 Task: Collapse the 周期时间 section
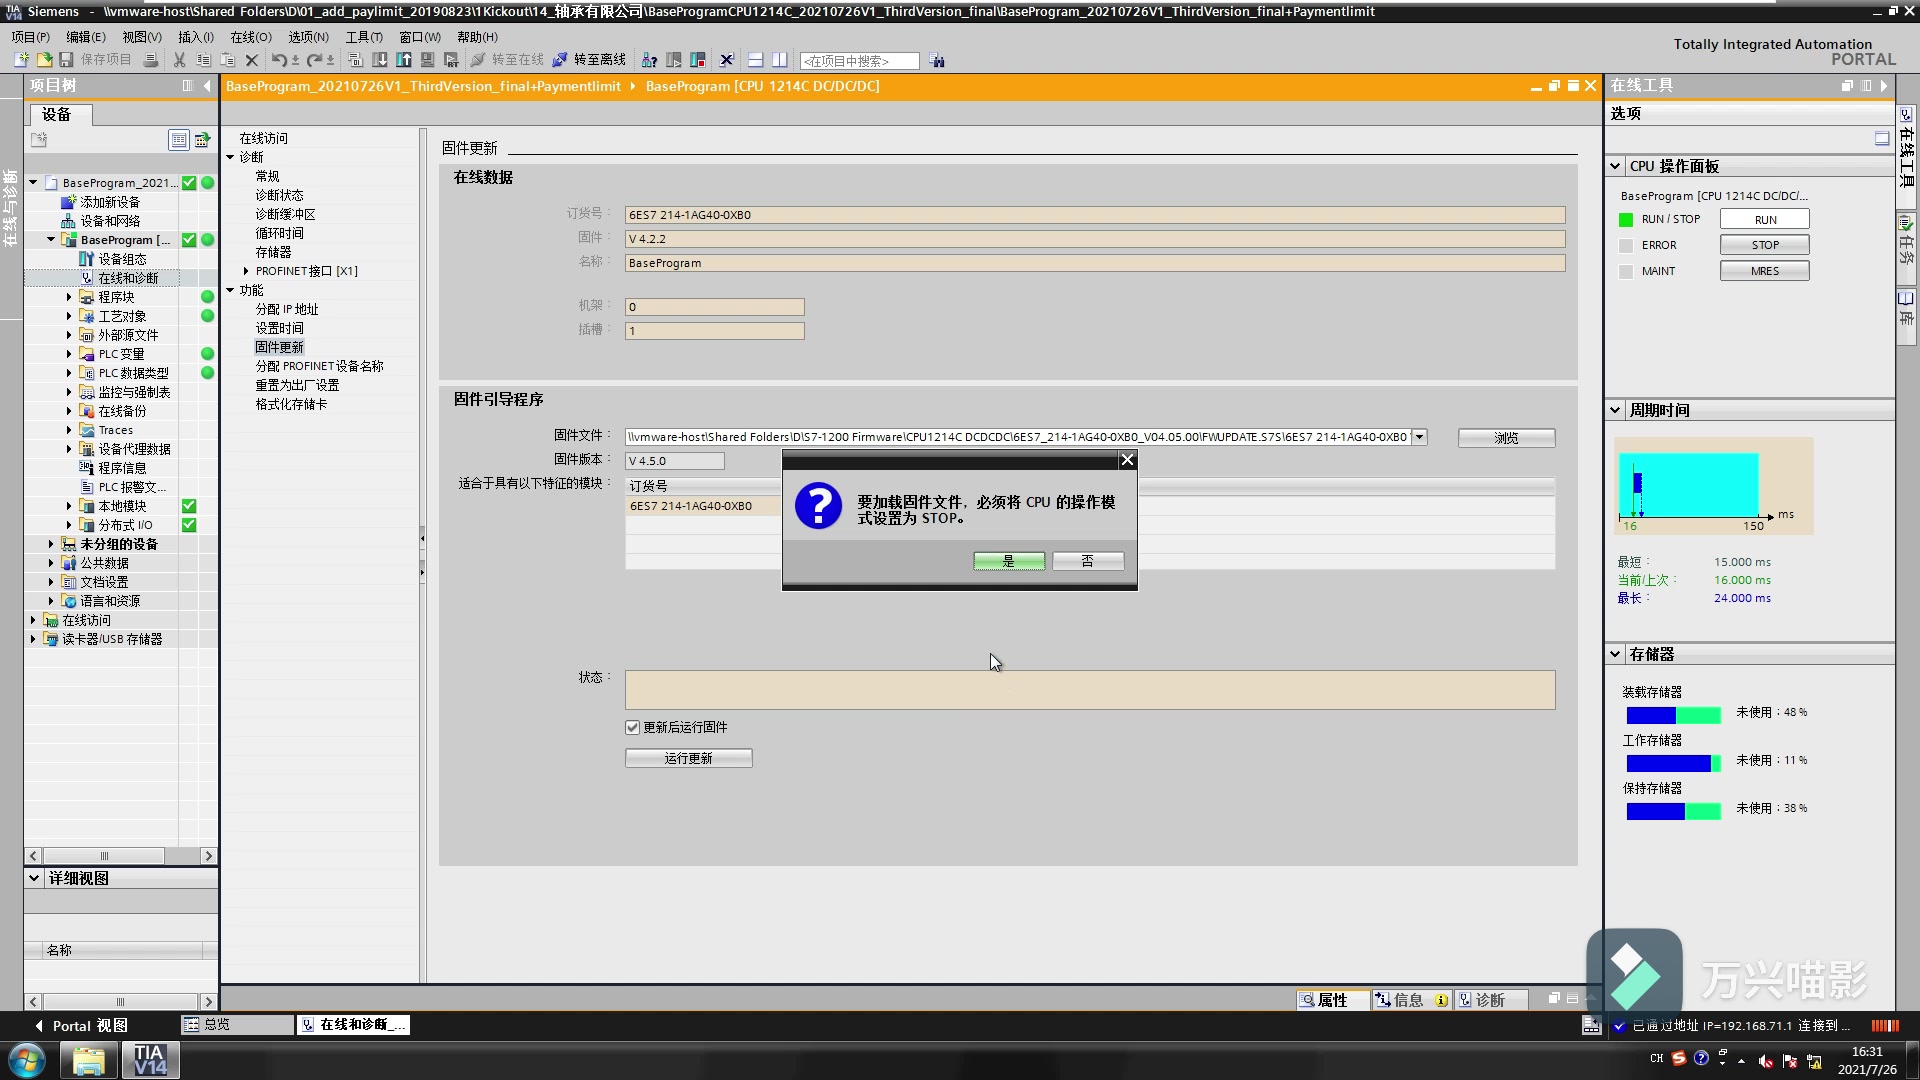[1615, 410]
